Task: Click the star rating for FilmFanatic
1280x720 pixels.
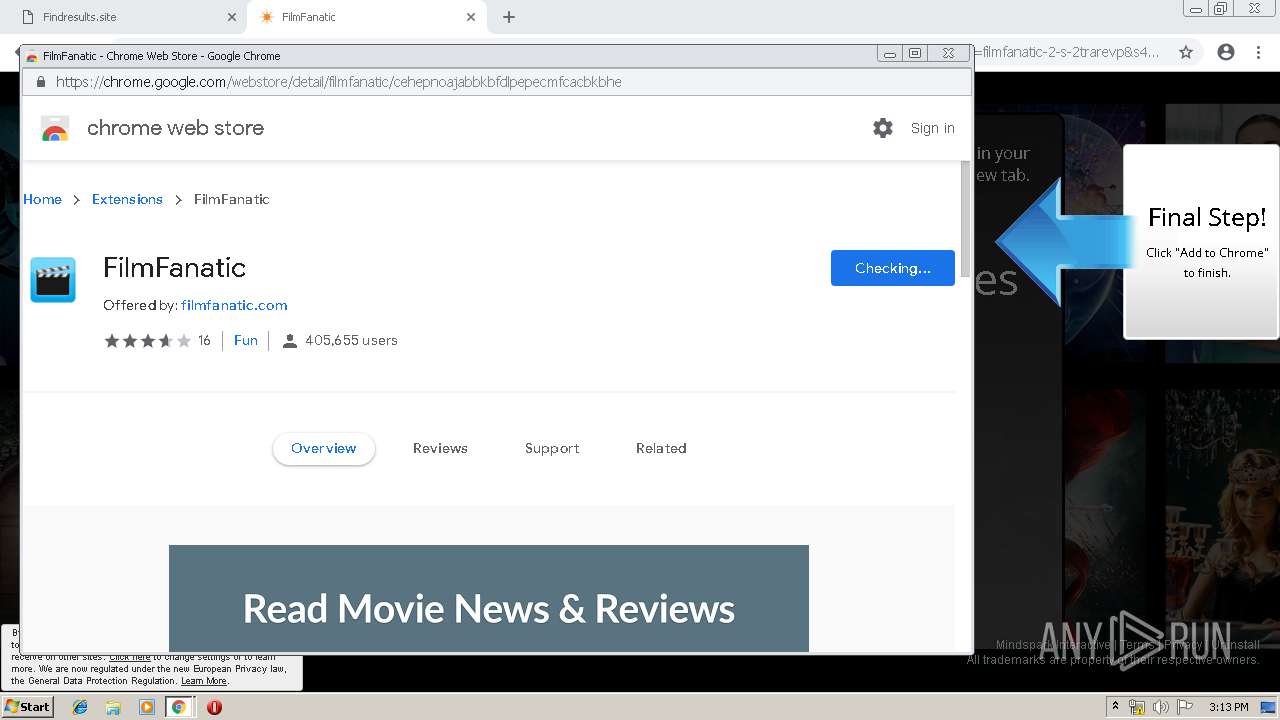Action: [x=147, y=341]
